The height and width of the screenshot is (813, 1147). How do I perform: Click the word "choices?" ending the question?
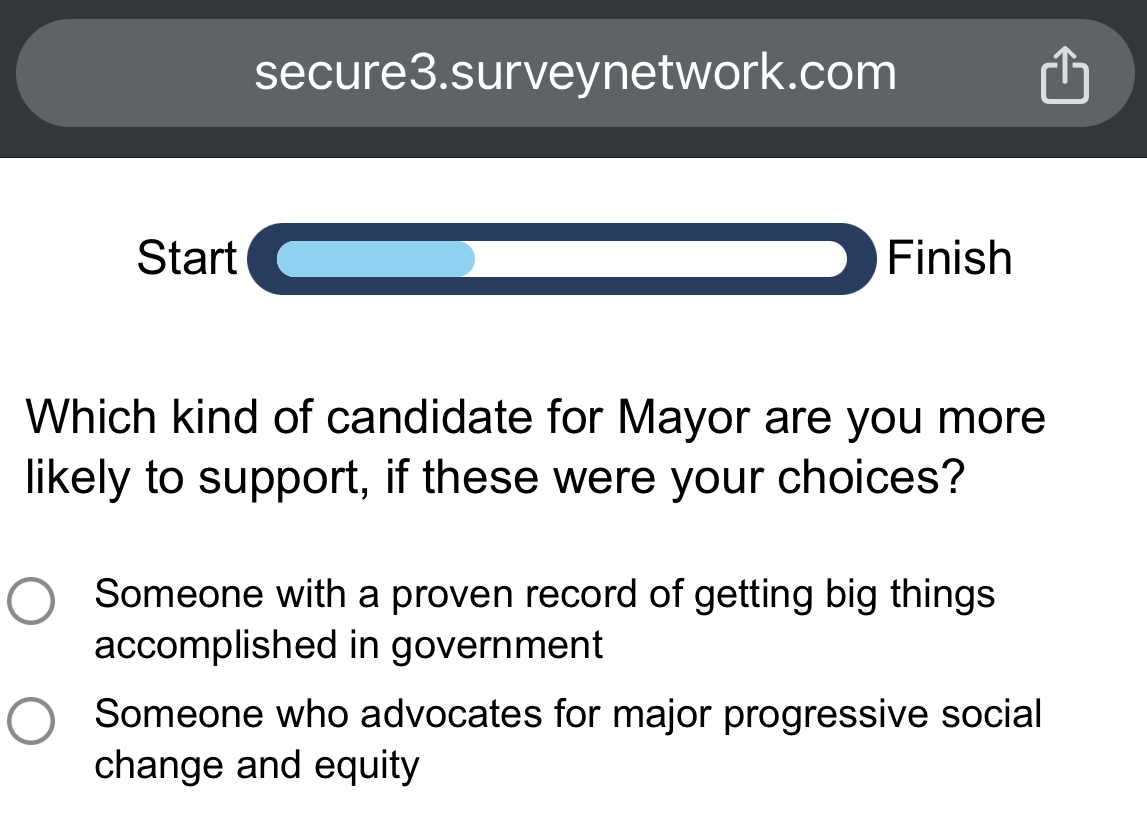[x=871, y=478]
